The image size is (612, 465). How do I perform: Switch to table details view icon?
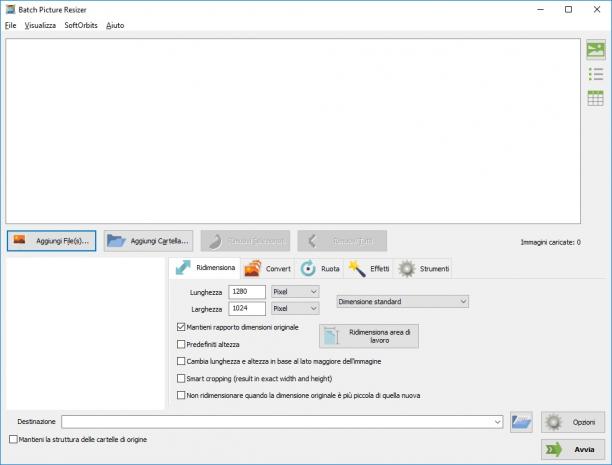(x=596, y=98)
